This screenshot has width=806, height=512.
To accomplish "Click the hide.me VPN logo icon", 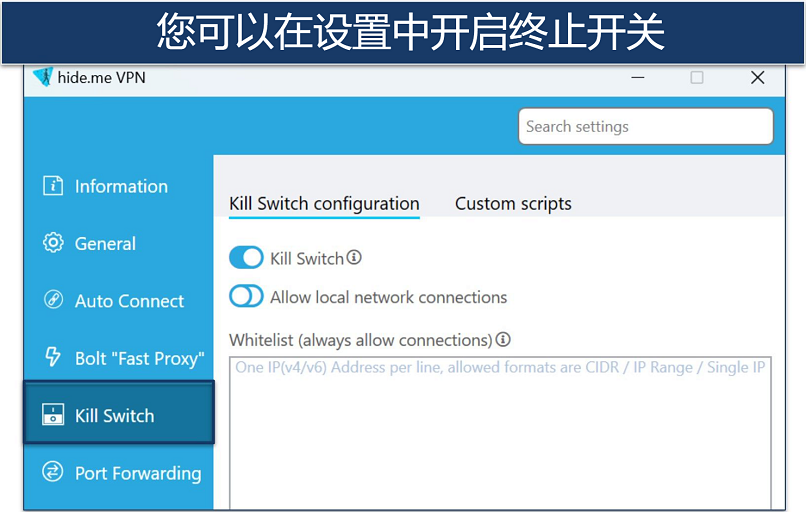I will [x=42, y=78].
